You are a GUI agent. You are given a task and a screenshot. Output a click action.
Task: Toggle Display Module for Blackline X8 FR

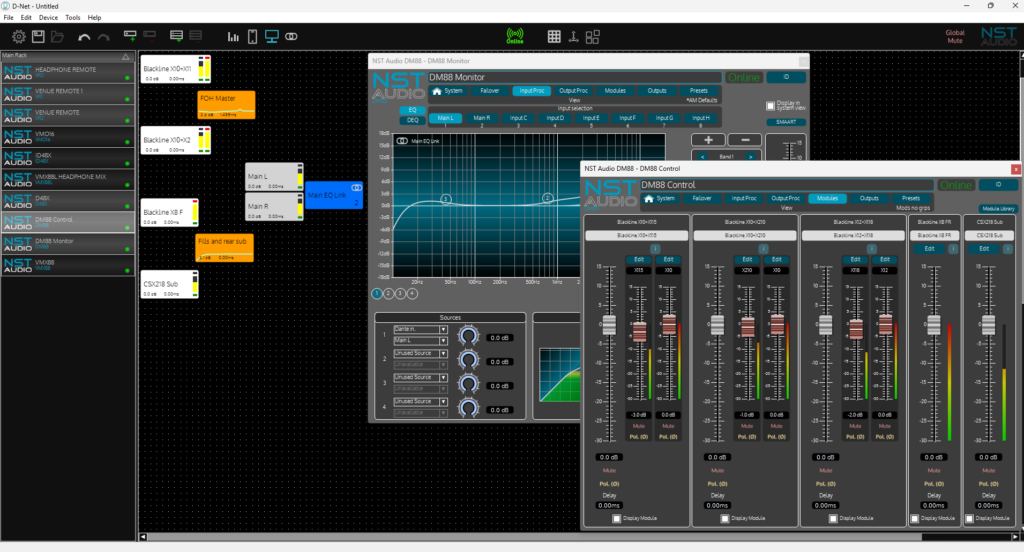[x=915, y=519]
